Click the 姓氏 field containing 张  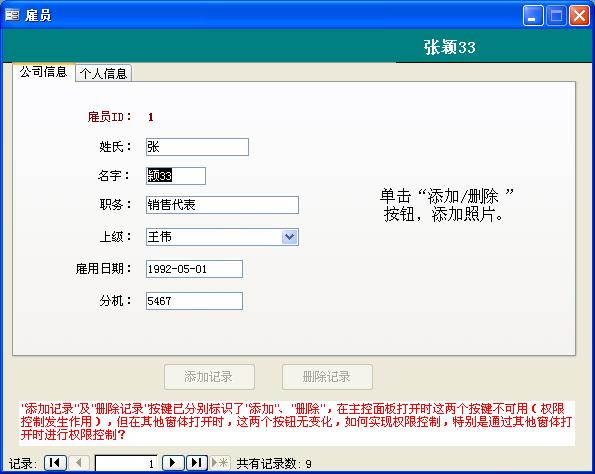pyautogui.click(x=197, y=147)
